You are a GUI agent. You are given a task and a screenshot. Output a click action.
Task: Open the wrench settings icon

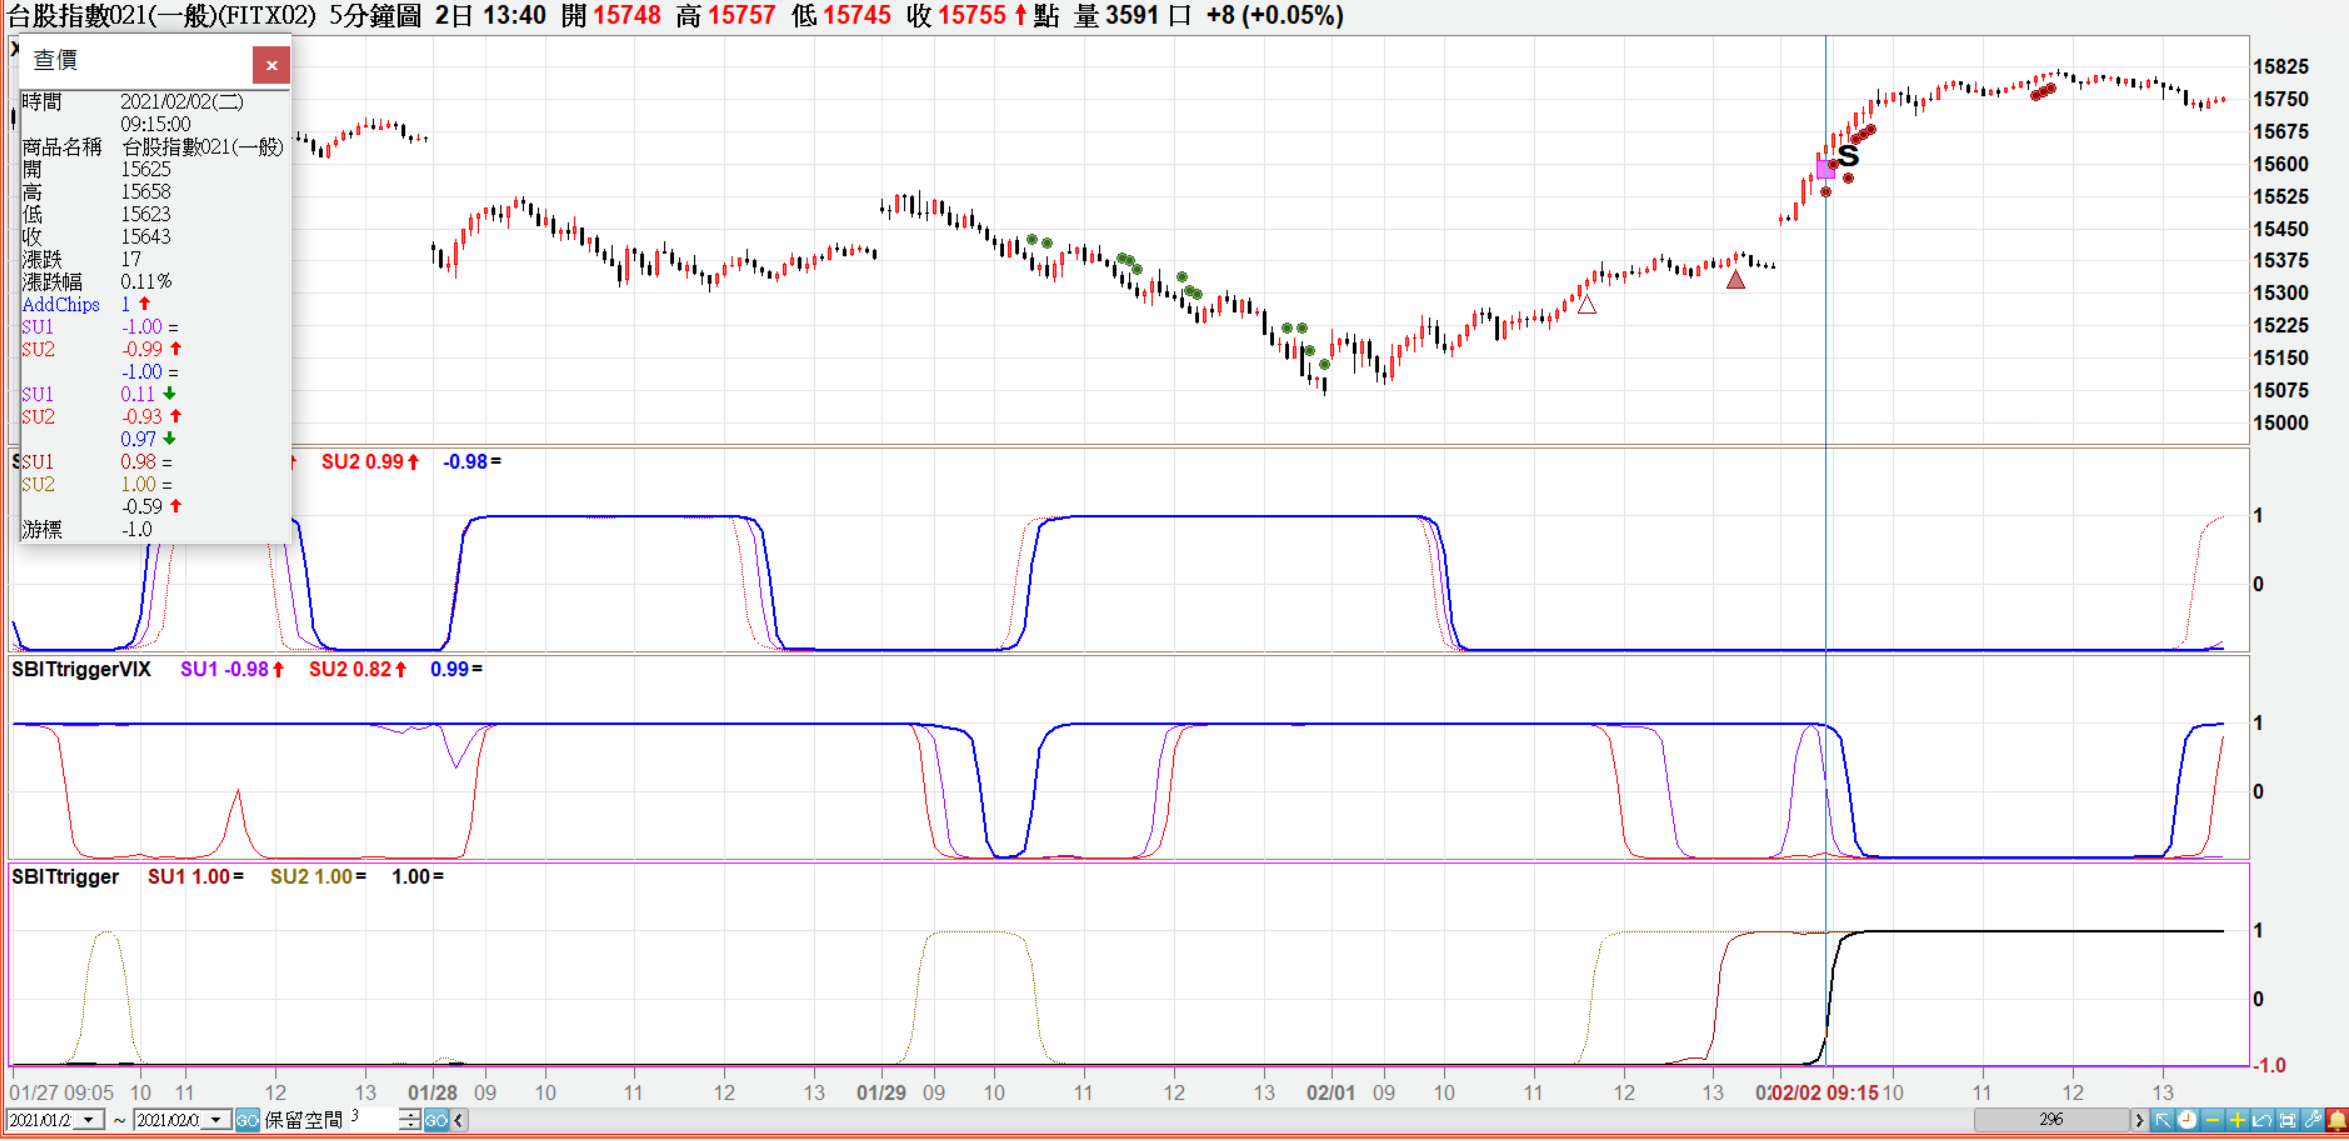coord(2312,1120)
